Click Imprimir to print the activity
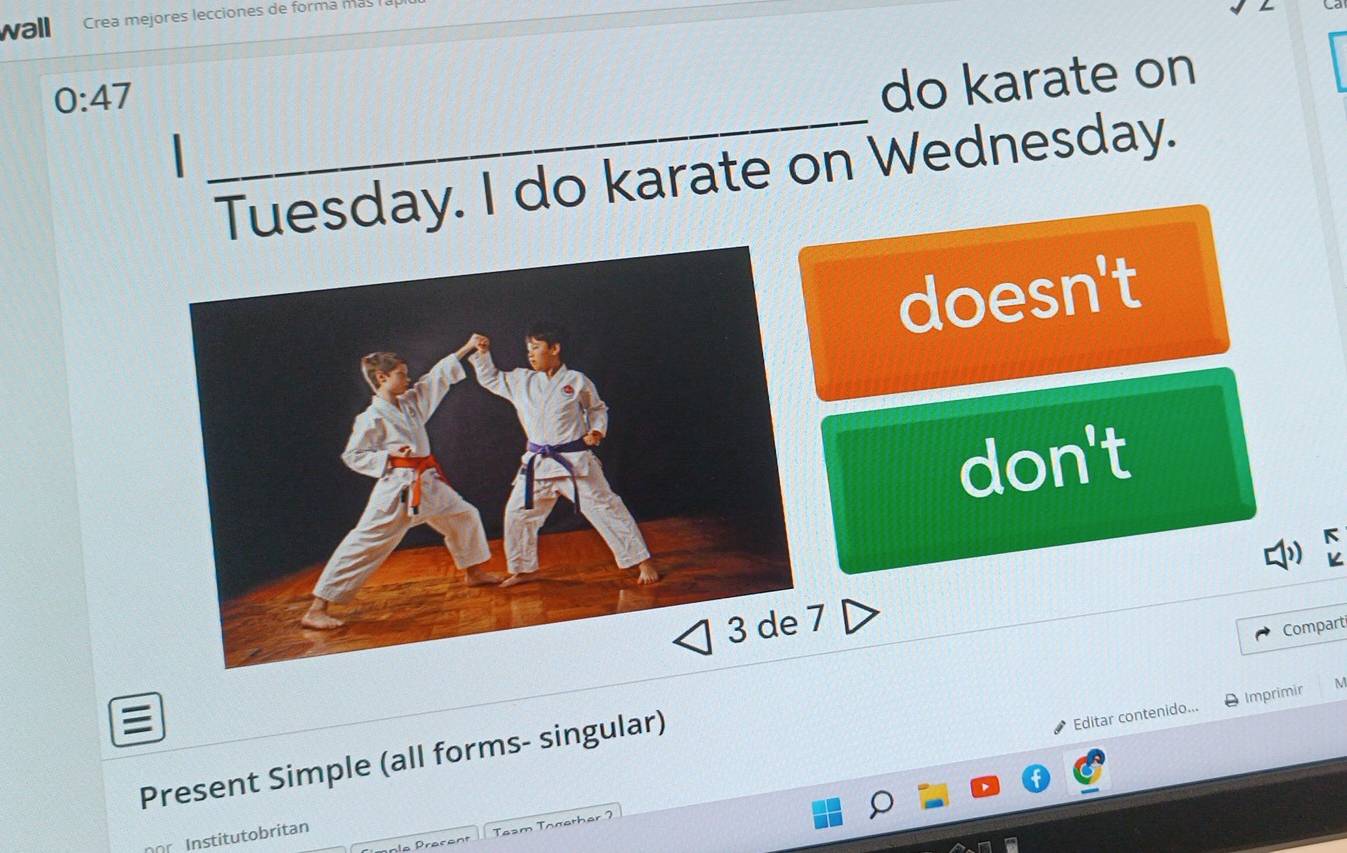The height and width of the screenshot is (853, 1347). click(1265, 695)
